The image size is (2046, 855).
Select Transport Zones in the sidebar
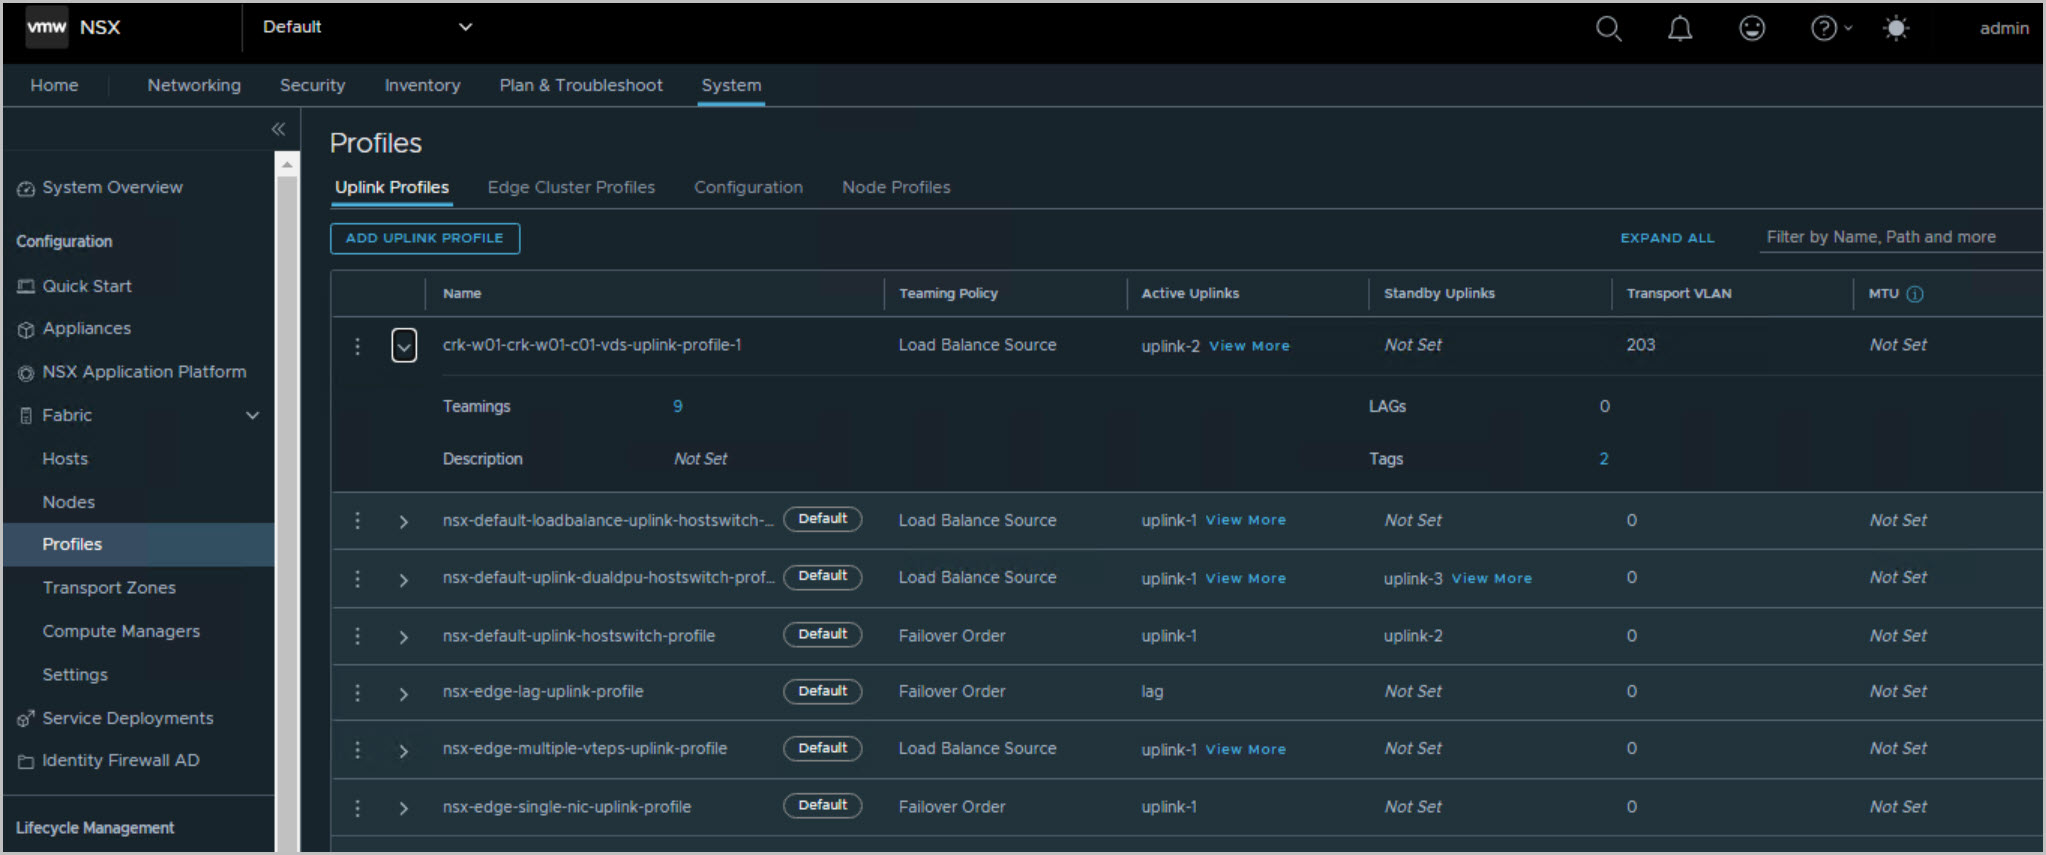coord(109,588)
